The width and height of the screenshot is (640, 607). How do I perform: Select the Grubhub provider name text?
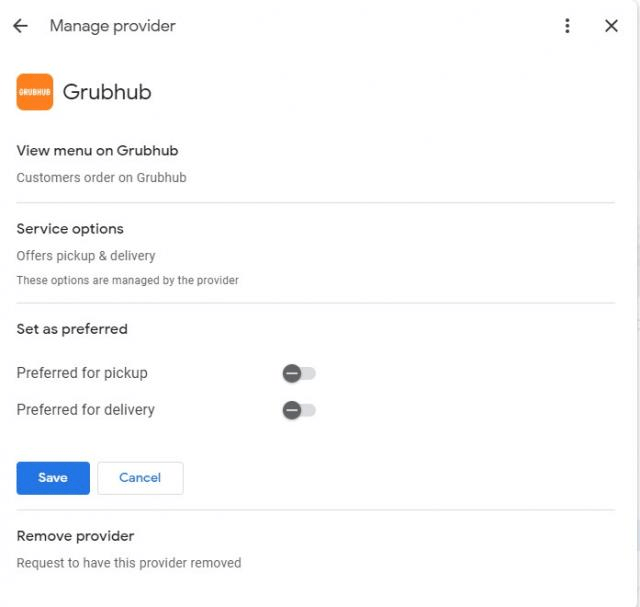click(107, 92)
